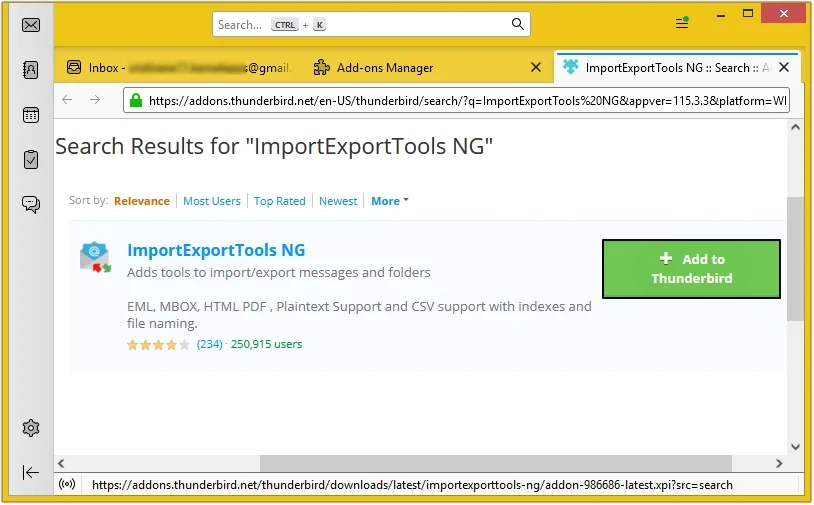This screenshot has width=814, height=505.
Task: Open Thunderbird Settings gear icon
Action: tap(31, 428)
